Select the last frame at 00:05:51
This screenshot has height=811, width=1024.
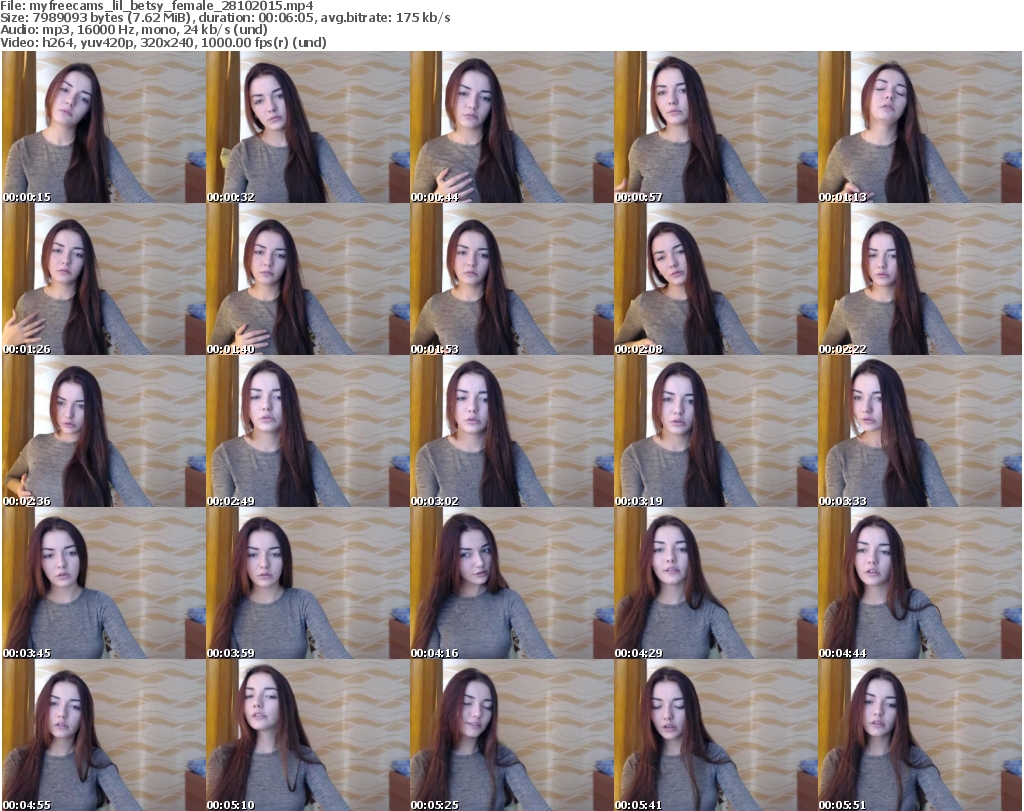[920, 735]
